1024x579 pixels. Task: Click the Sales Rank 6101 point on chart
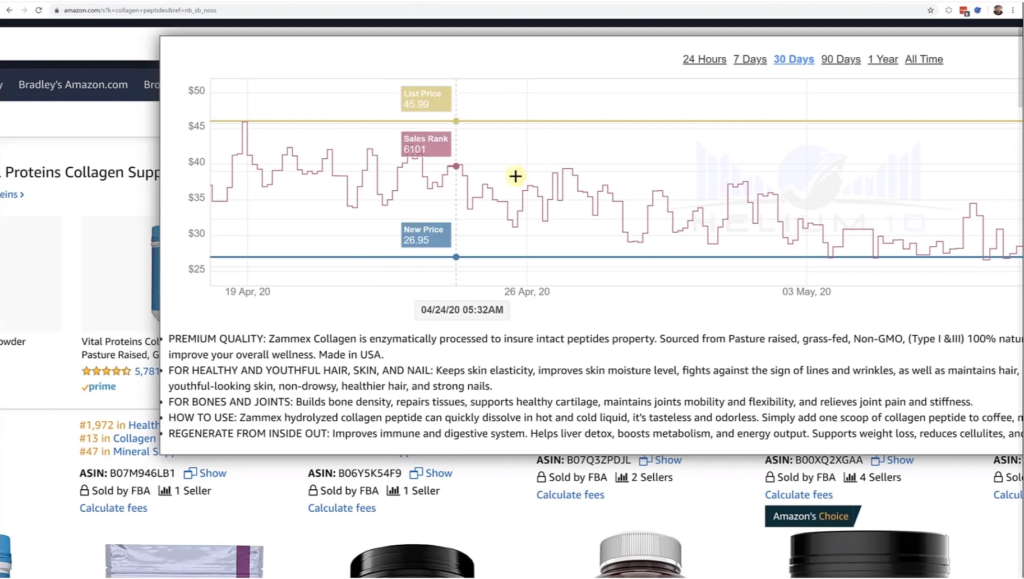457,166
